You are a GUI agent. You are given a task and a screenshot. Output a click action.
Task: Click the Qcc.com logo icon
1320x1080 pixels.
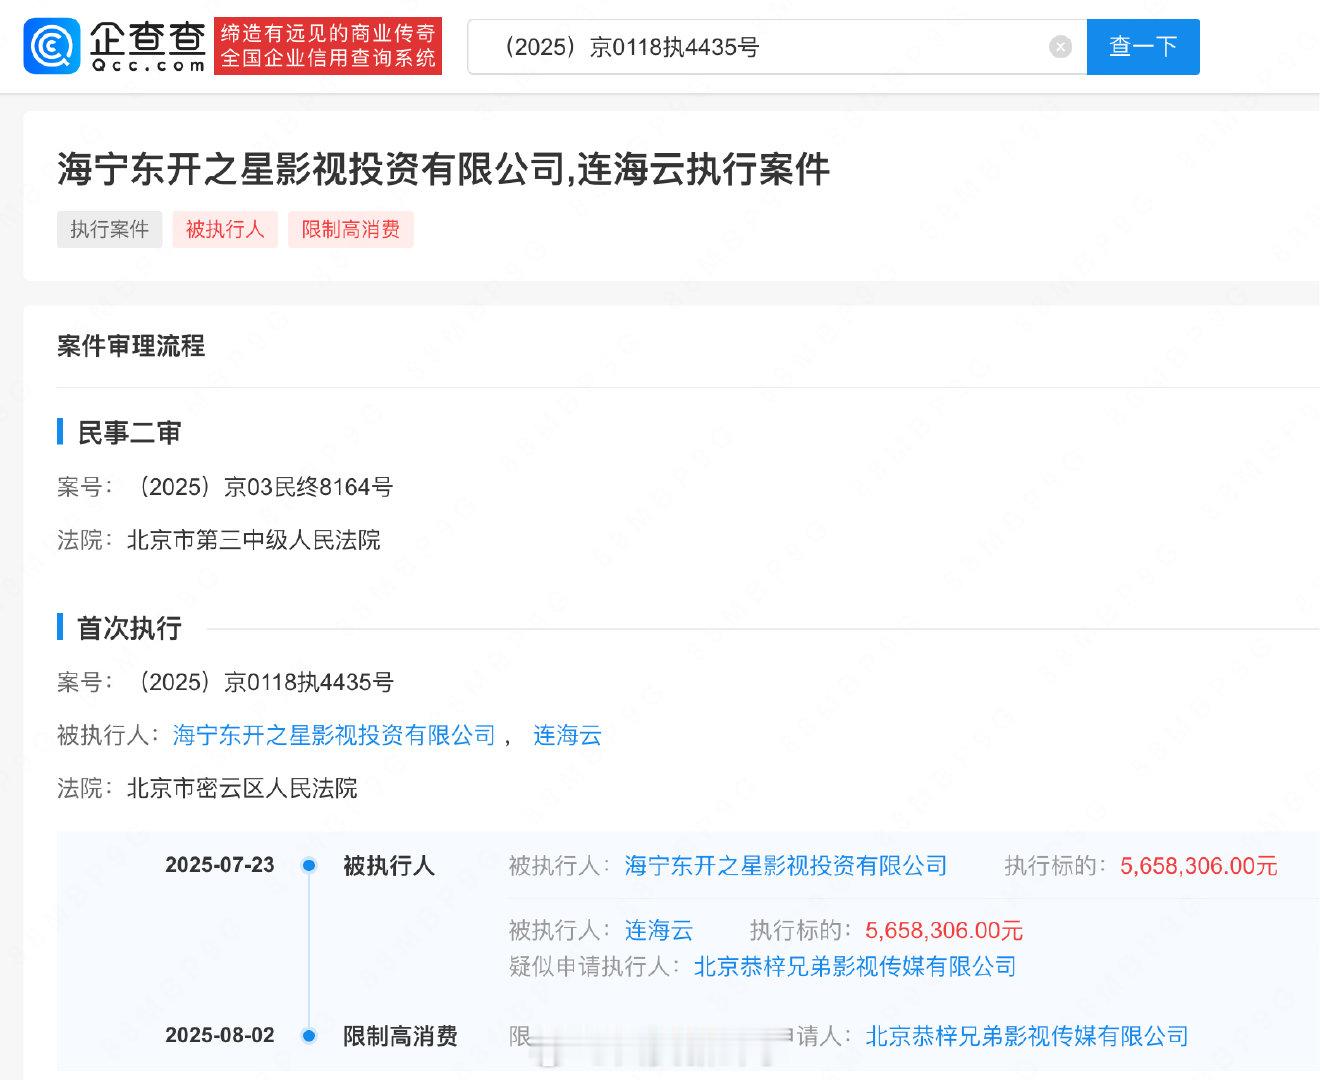pyautogui.click(x=52, y=47)
